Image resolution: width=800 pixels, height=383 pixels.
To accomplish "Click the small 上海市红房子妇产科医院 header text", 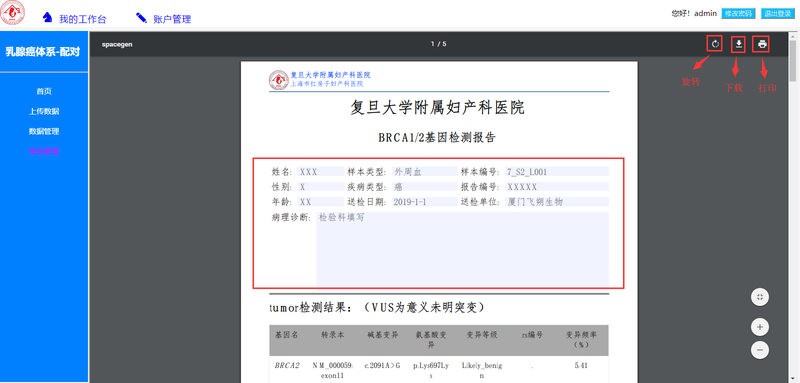I will [327, 84].
